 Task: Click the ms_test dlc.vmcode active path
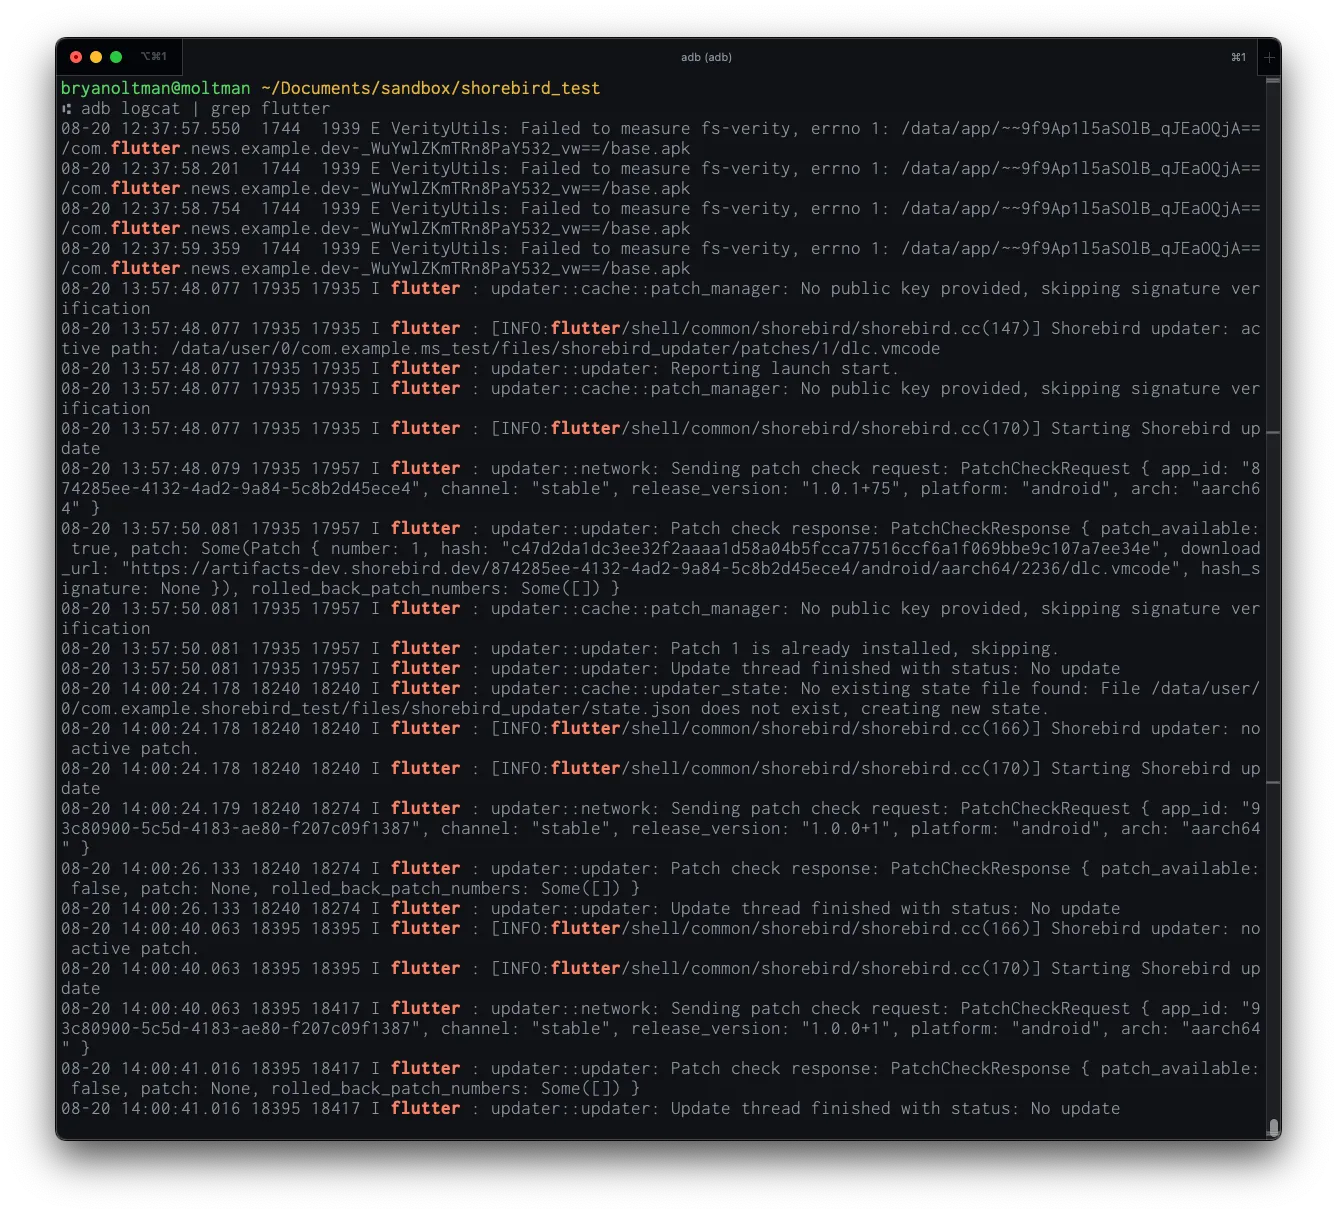click(556, 348)
